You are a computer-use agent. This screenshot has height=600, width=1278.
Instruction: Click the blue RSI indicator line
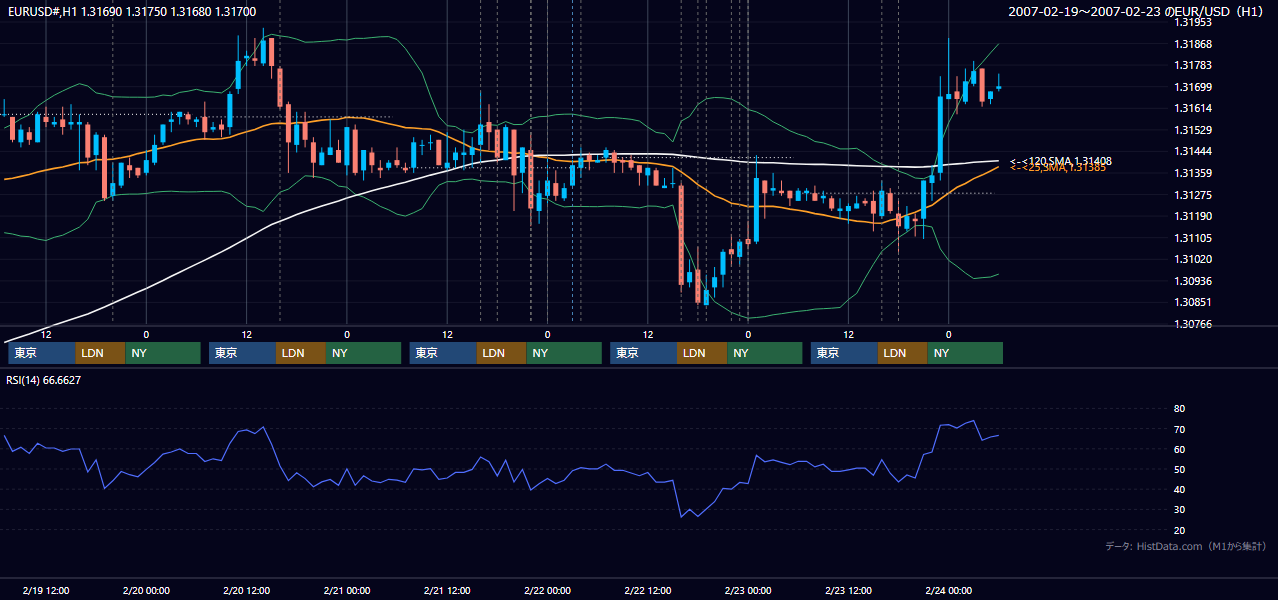pos(500,470)
